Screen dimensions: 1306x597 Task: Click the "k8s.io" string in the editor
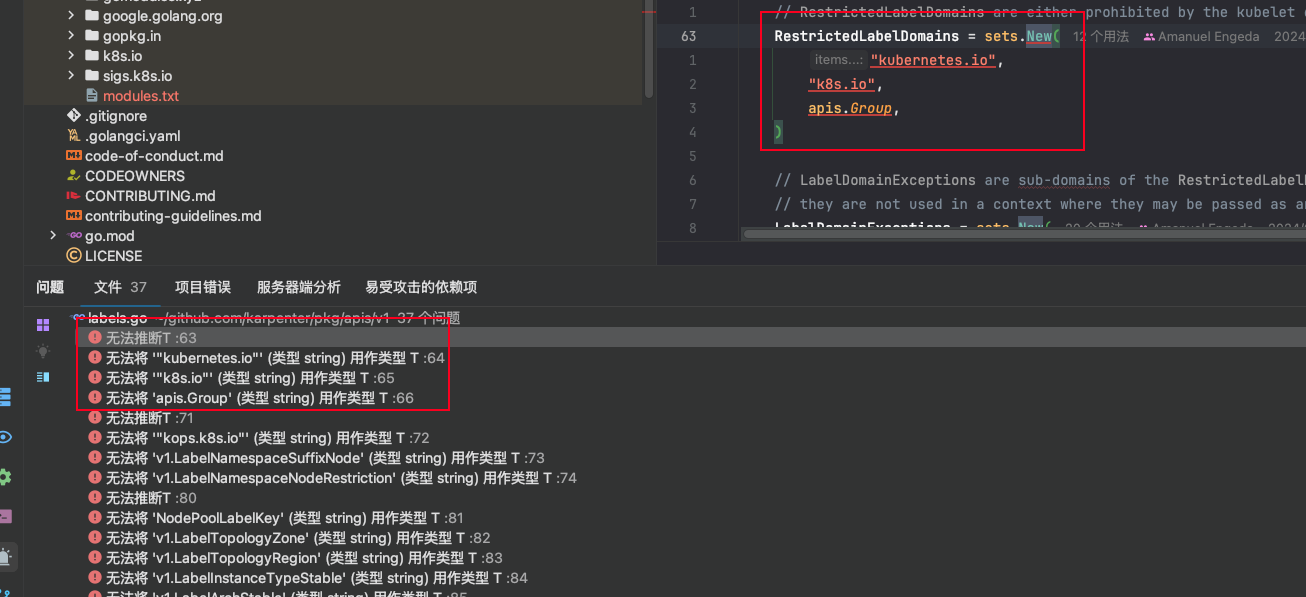(x=842, y=84)
